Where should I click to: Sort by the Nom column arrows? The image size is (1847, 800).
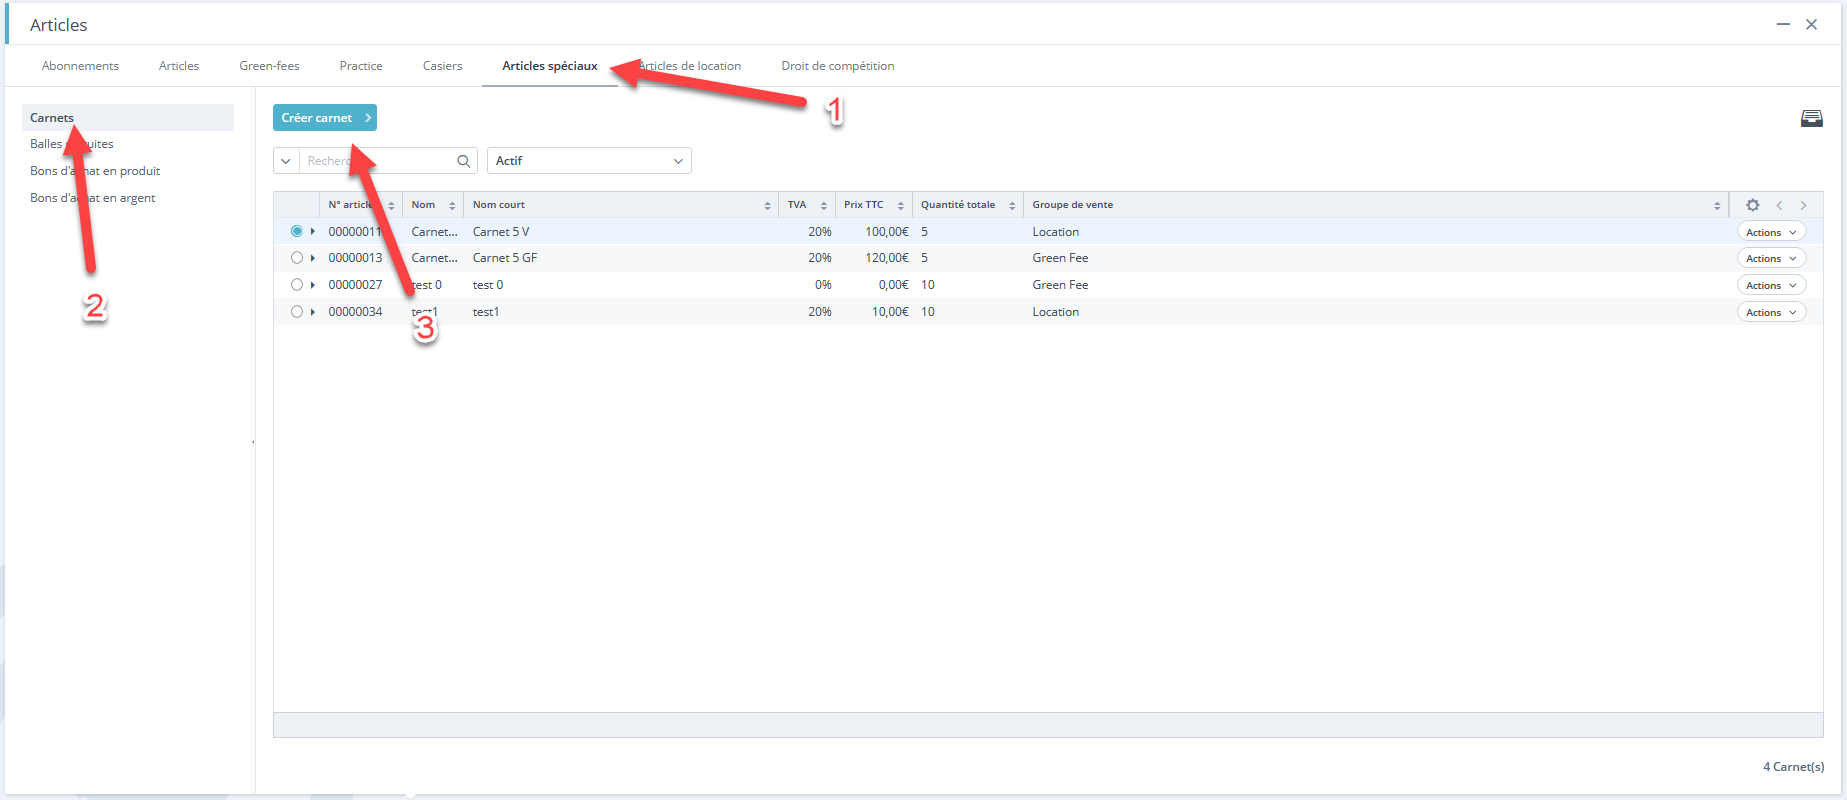tap(452, 205)
